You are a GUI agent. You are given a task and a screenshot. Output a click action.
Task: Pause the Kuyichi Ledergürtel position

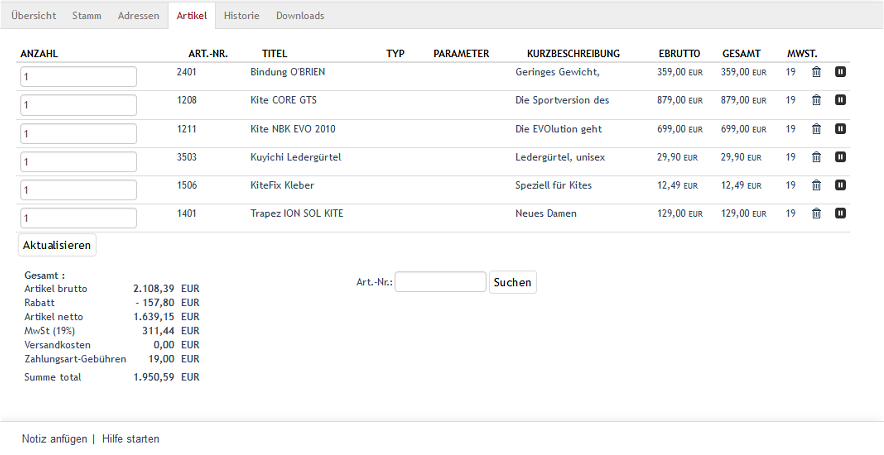[841, 157]
